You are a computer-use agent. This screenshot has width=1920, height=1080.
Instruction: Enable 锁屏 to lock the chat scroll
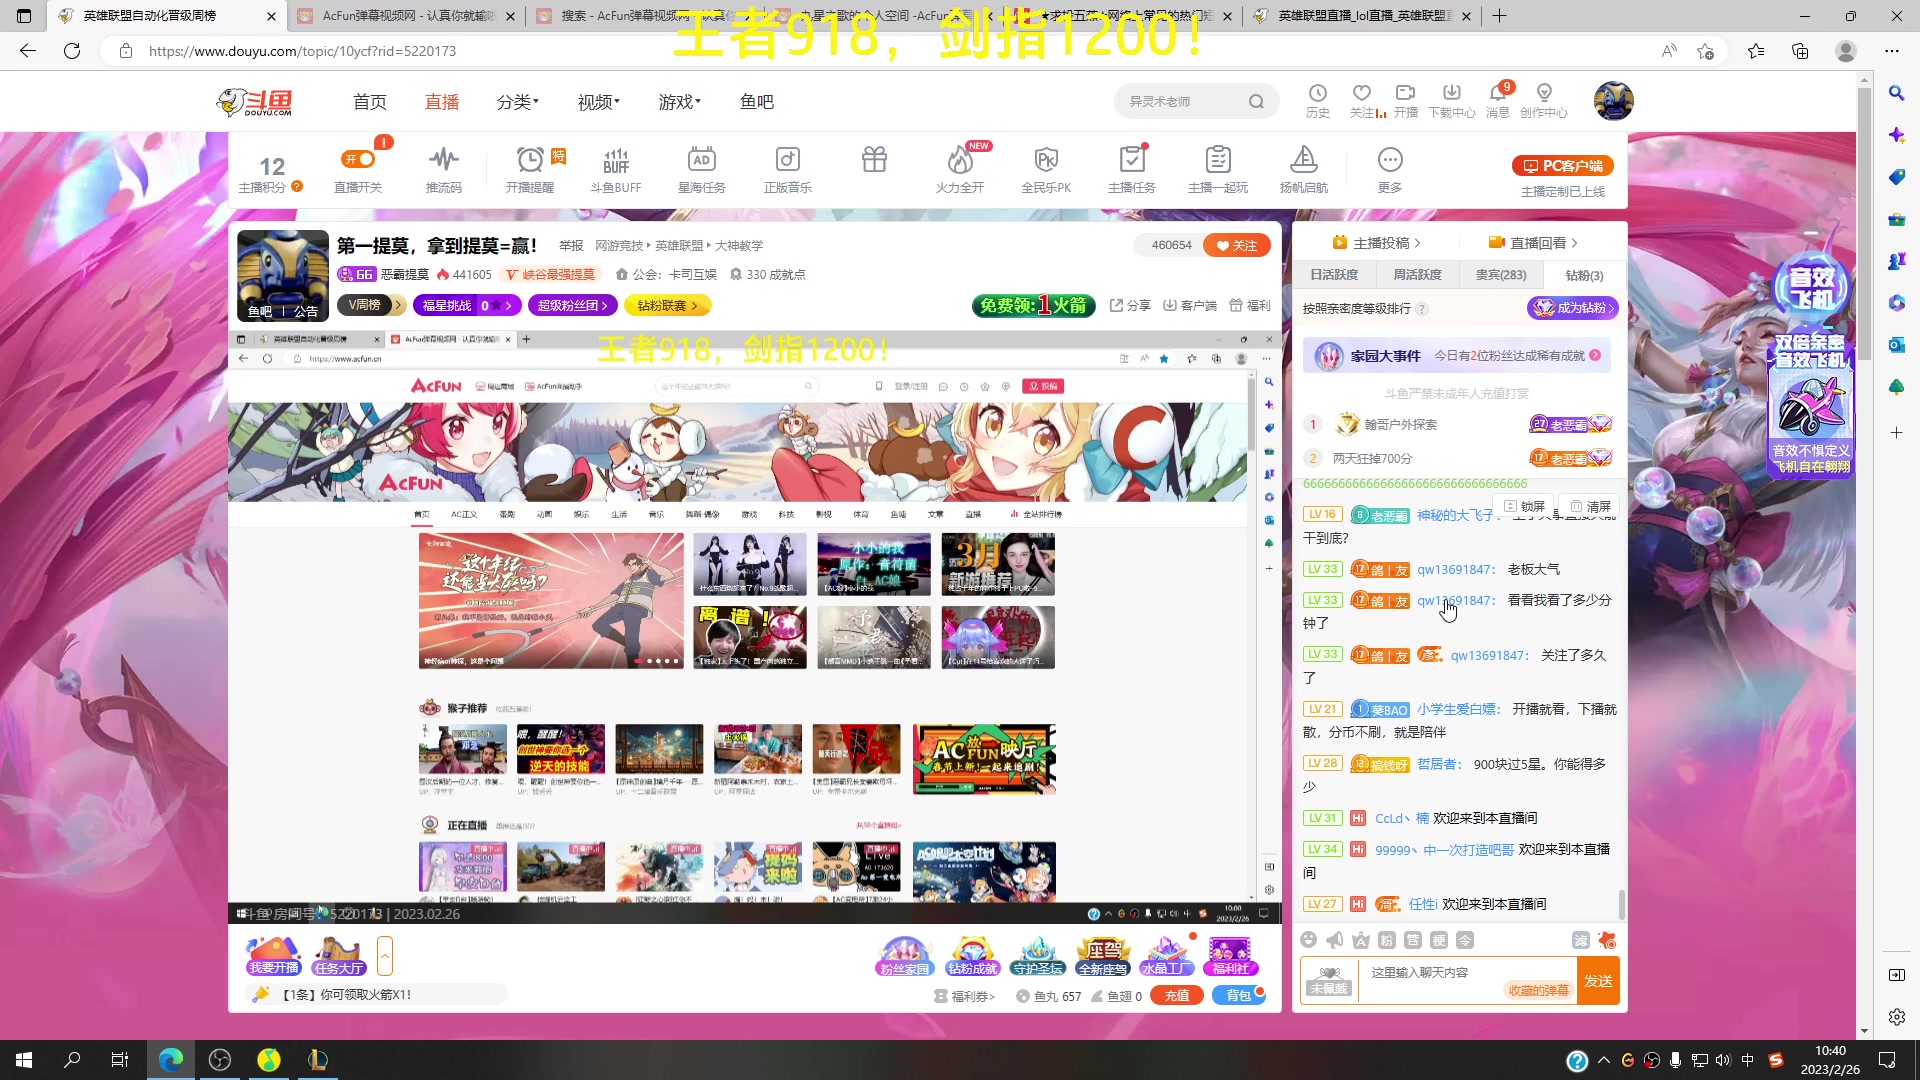point(1524,506)
